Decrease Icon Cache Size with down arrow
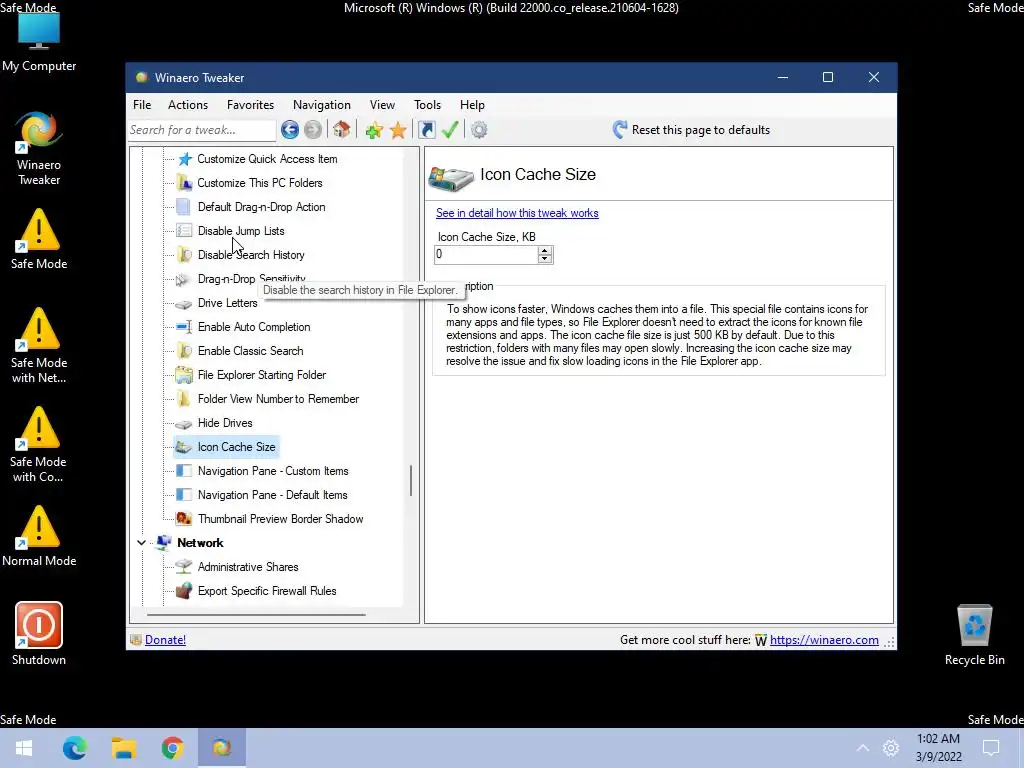Image resolution: width=1024 pixels, height=768 pixels. 545,259
